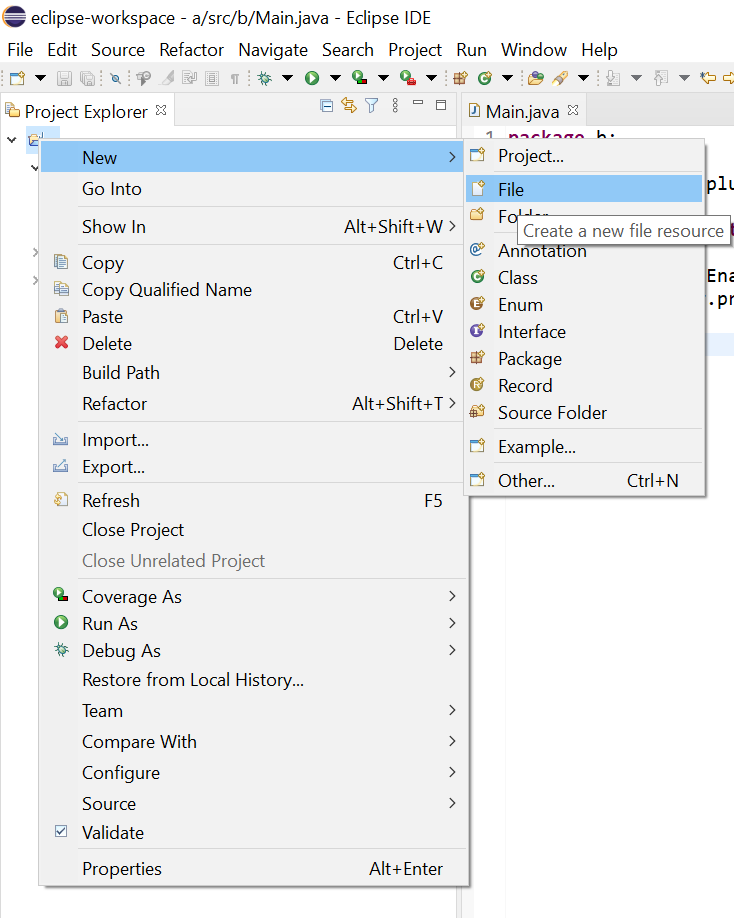This screenshot has height=918, width=734.
Task: Switch to the Main.java editor tab
Action: (x=522, y=111)
